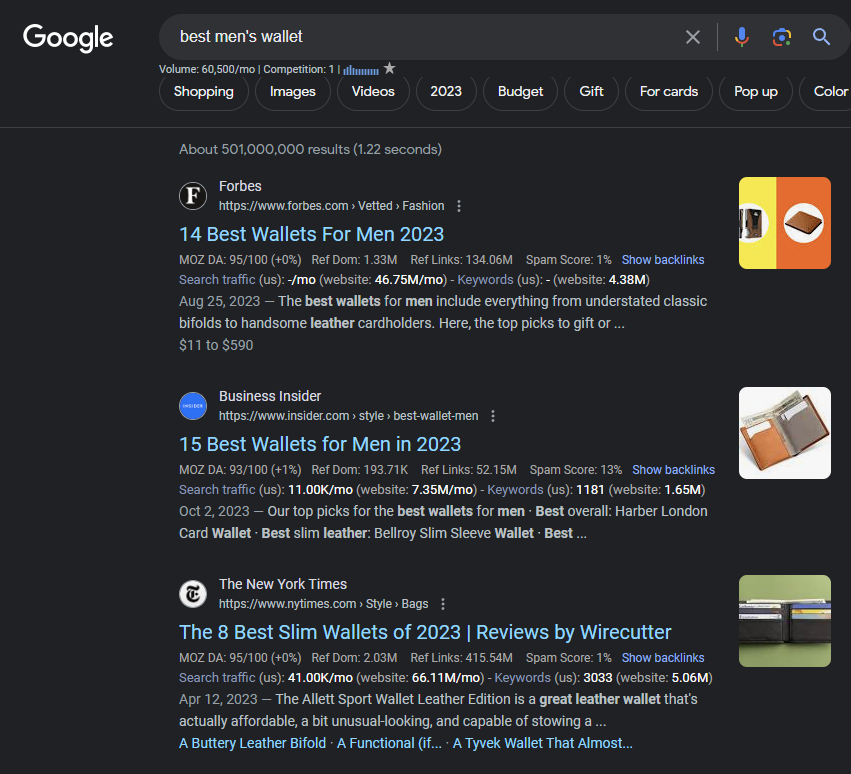
Task: Click '$11 to $590' price range text
Action: pos(216,345)
